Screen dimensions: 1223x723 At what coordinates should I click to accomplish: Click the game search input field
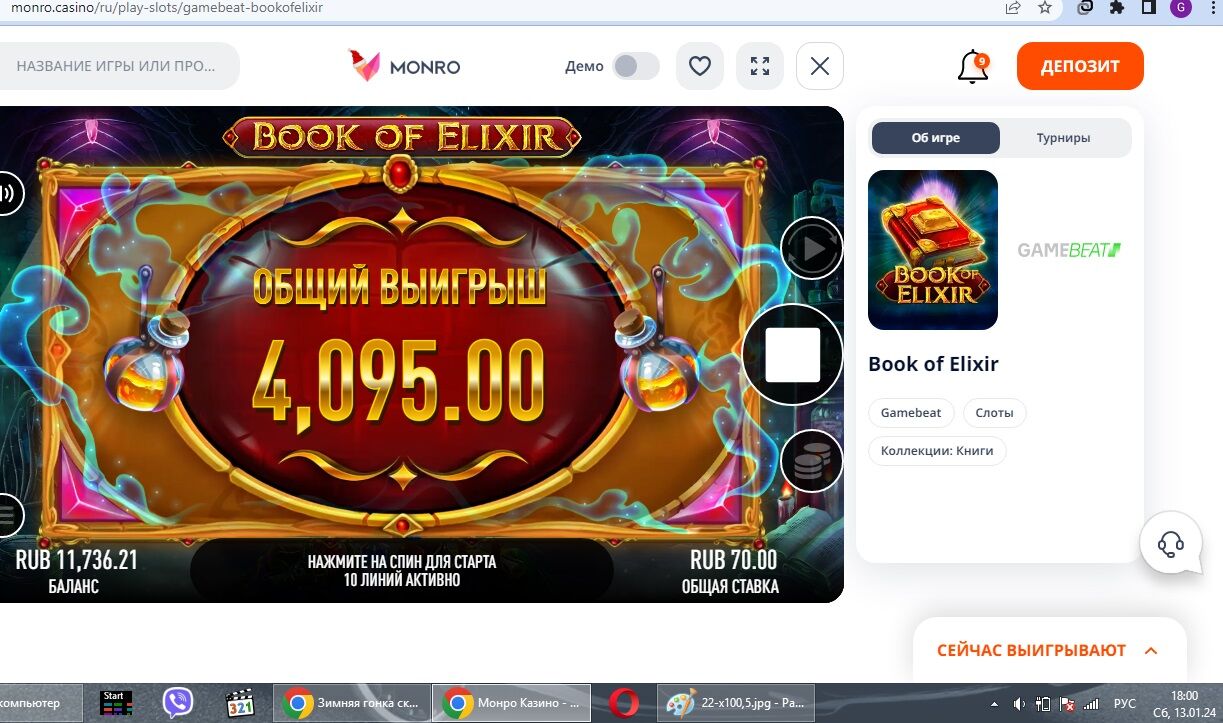[118, 66]
